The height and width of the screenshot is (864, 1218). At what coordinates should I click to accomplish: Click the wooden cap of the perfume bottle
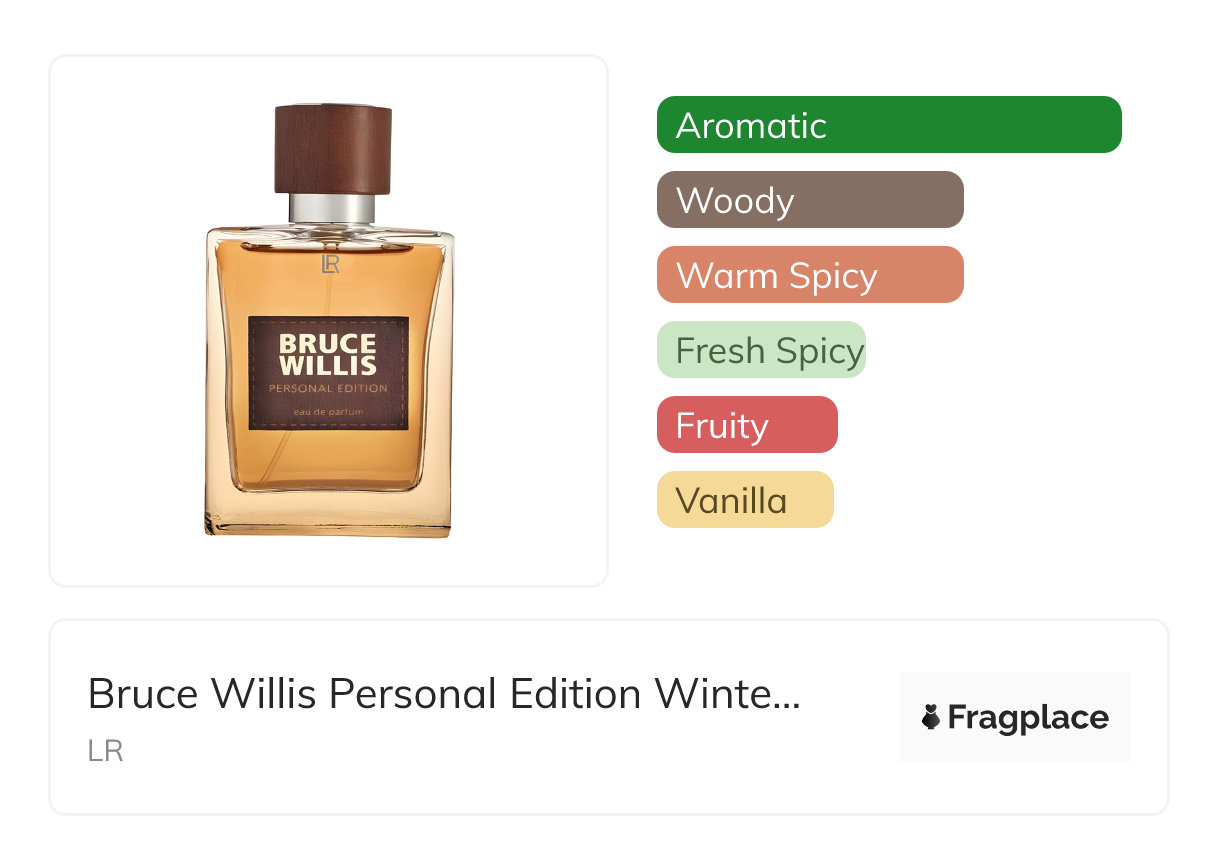tap(333, 148)
